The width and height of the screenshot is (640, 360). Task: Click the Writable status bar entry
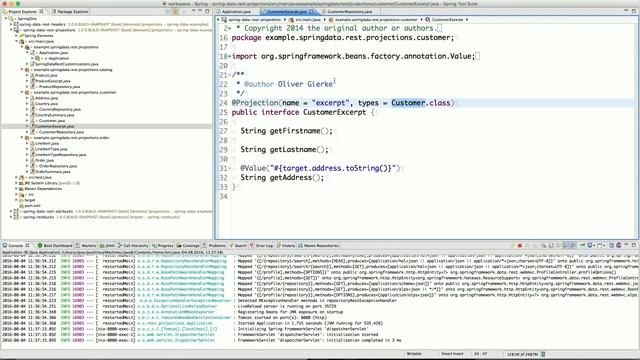tap(414, 354)
